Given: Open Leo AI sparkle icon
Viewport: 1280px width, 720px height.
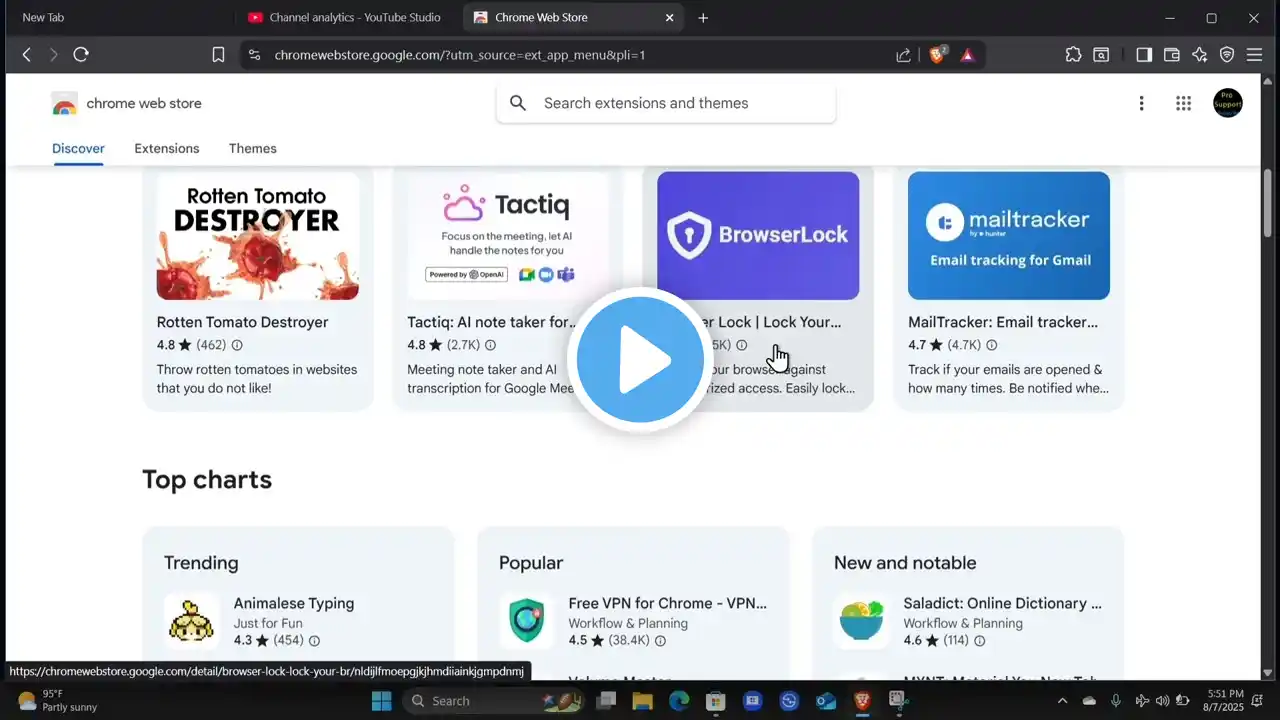Looking at the screenshot, I should click(1200, 55).
